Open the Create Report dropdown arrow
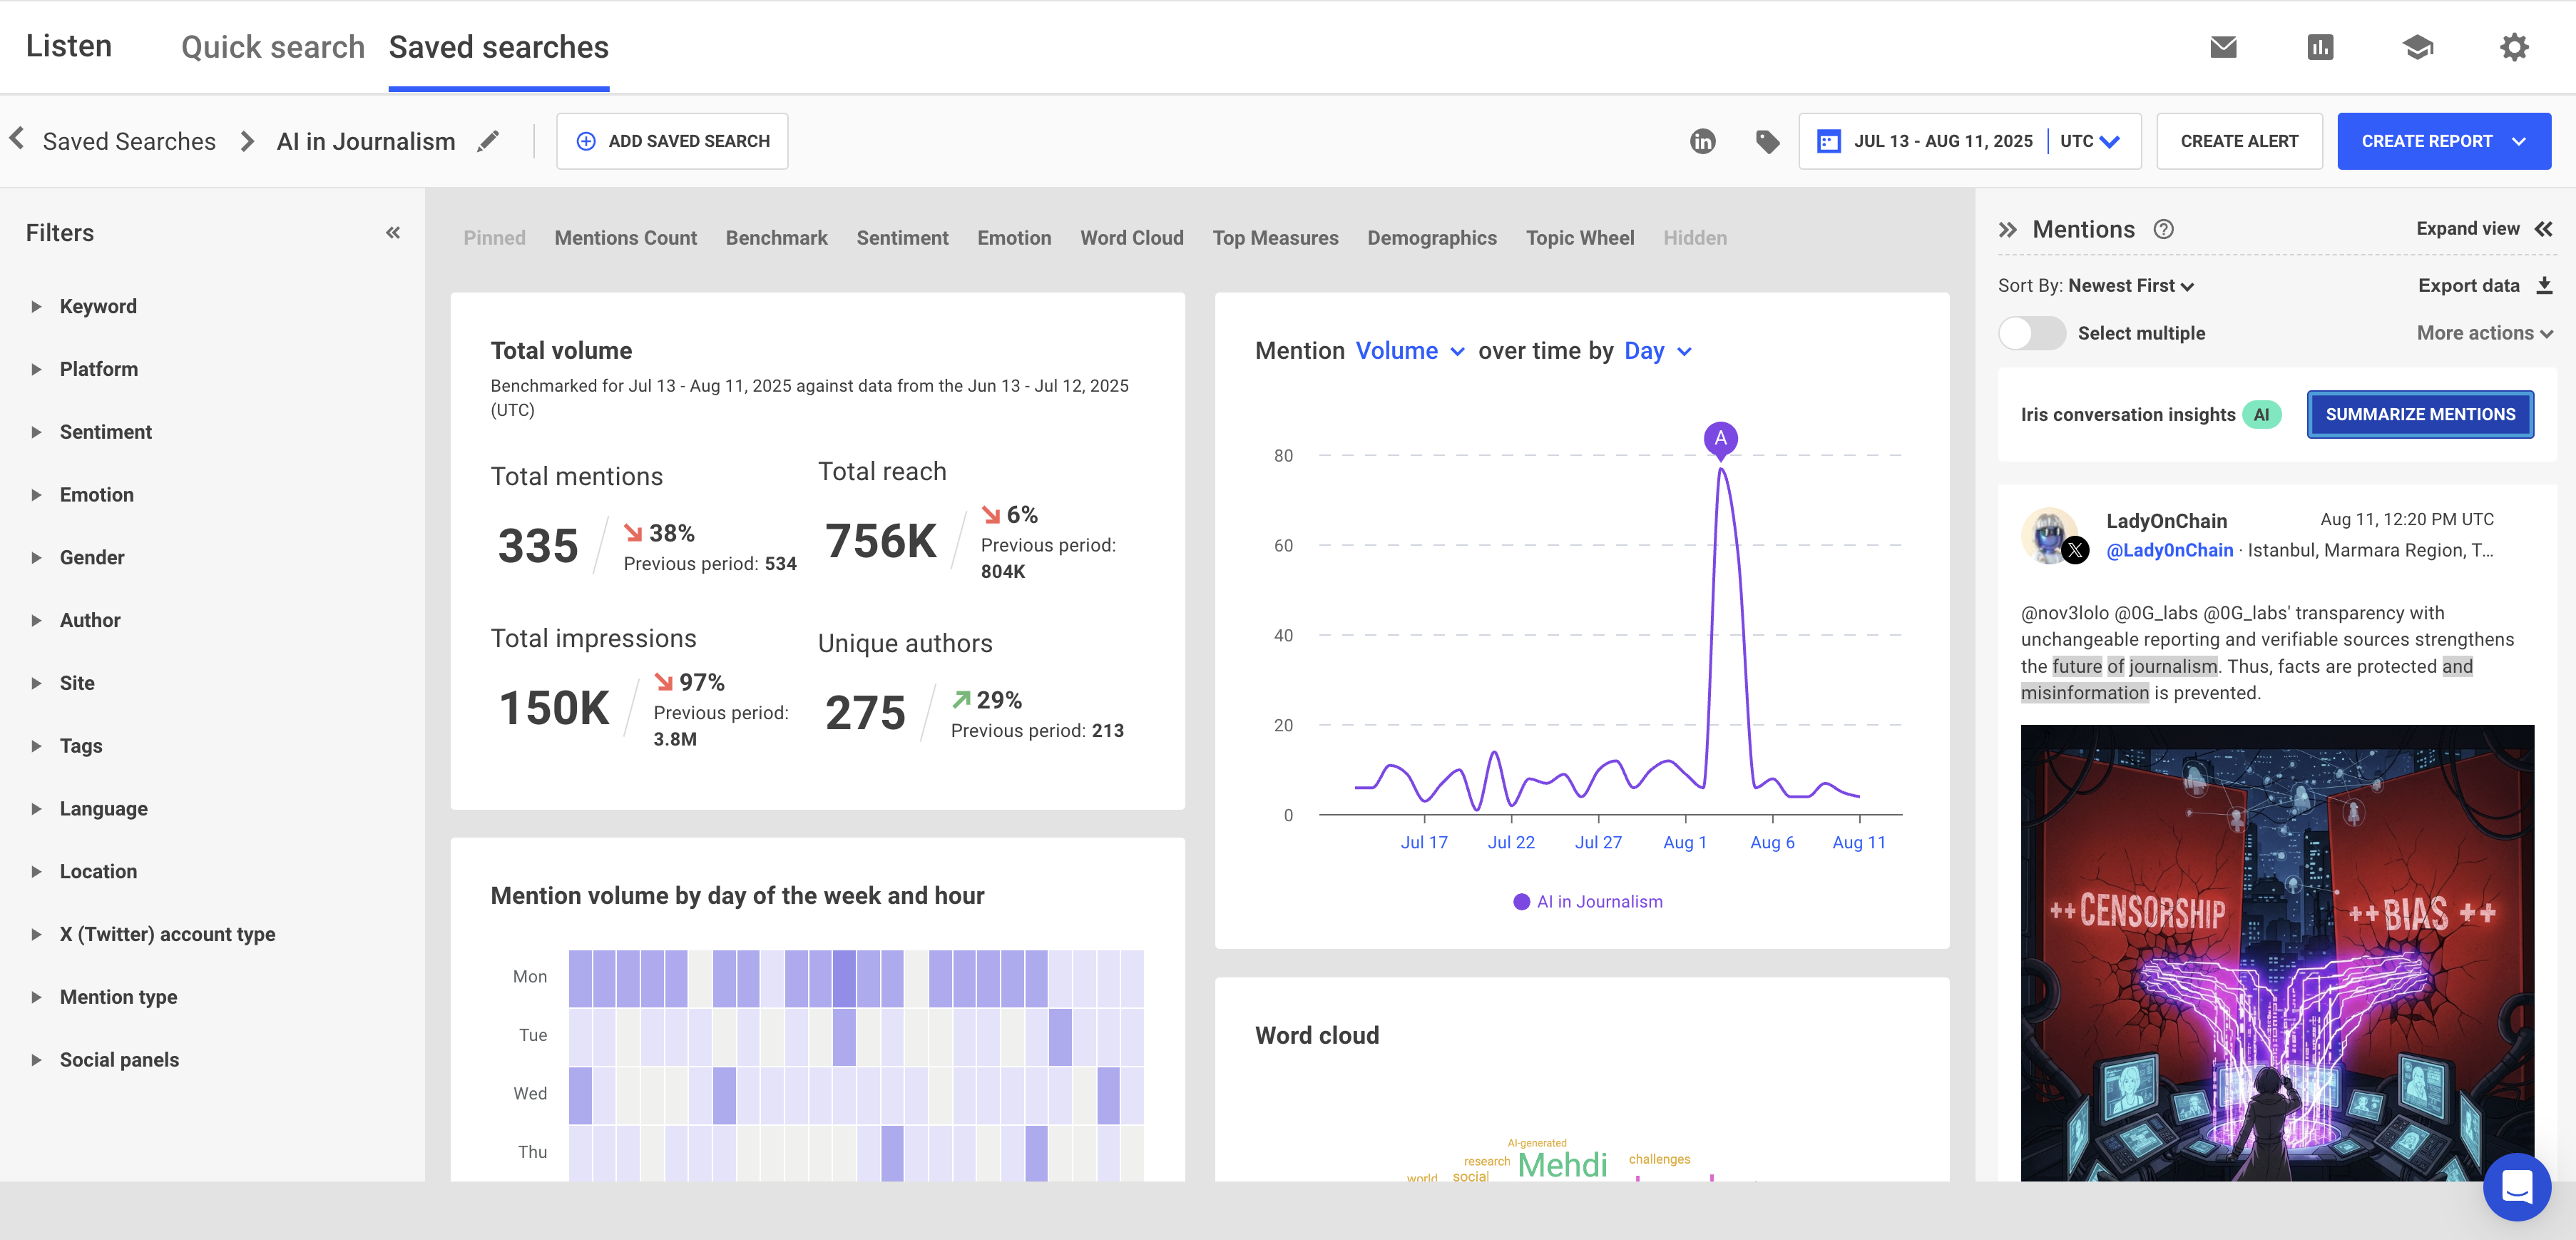2576x1240 pixels. click(x=2519, y=141)
